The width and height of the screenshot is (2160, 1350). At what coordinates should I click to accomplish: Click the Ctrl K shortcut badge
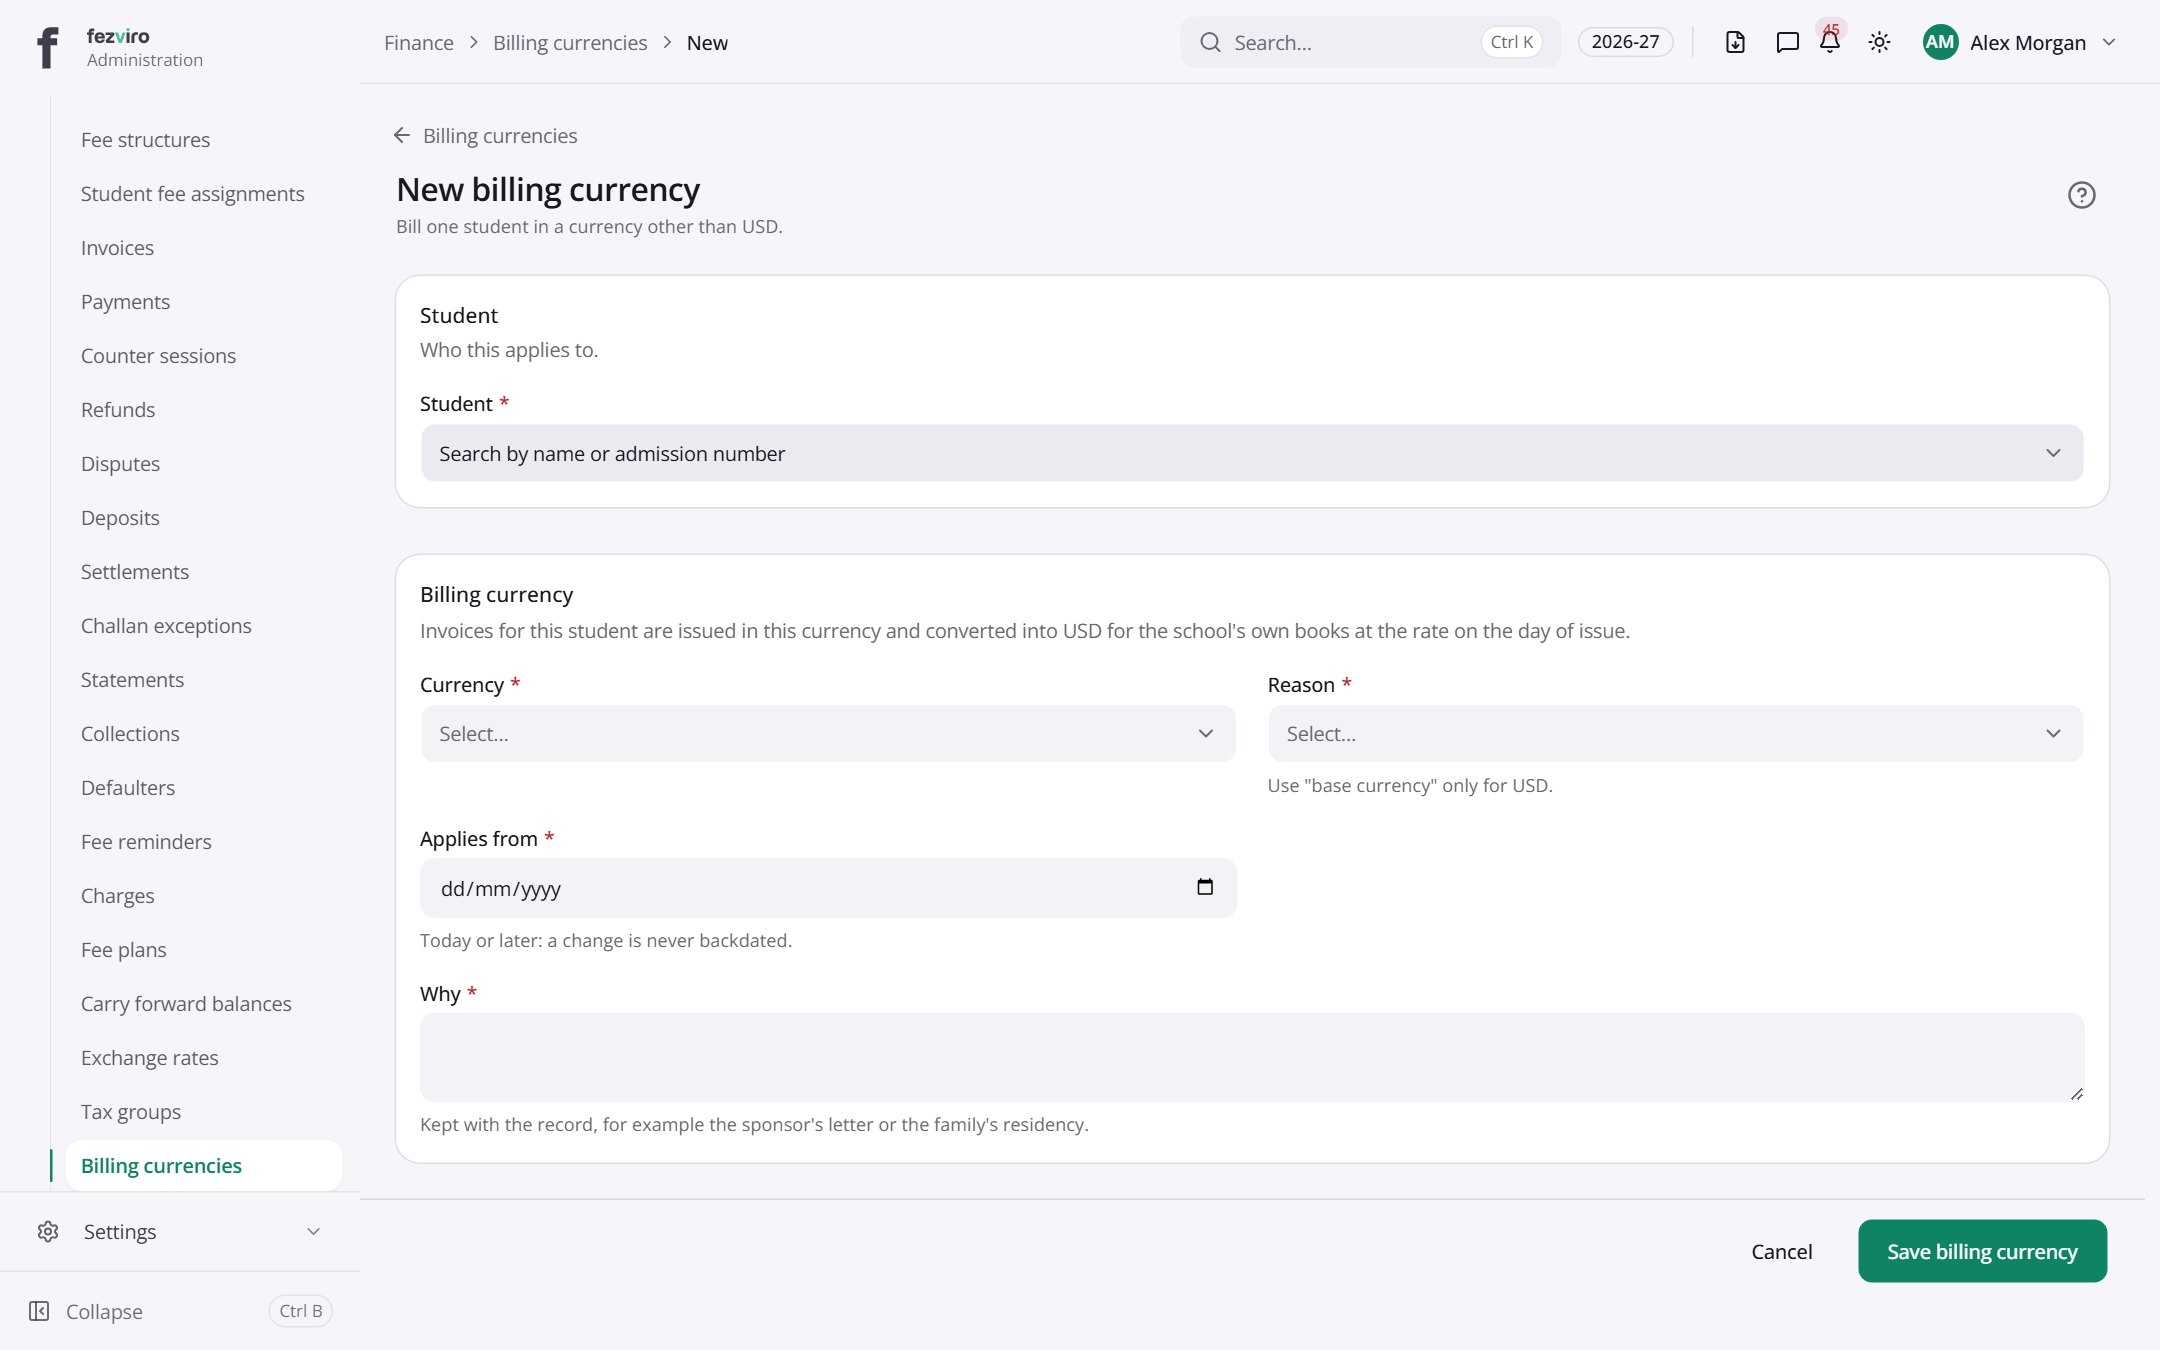click(x=1511, y=42)
